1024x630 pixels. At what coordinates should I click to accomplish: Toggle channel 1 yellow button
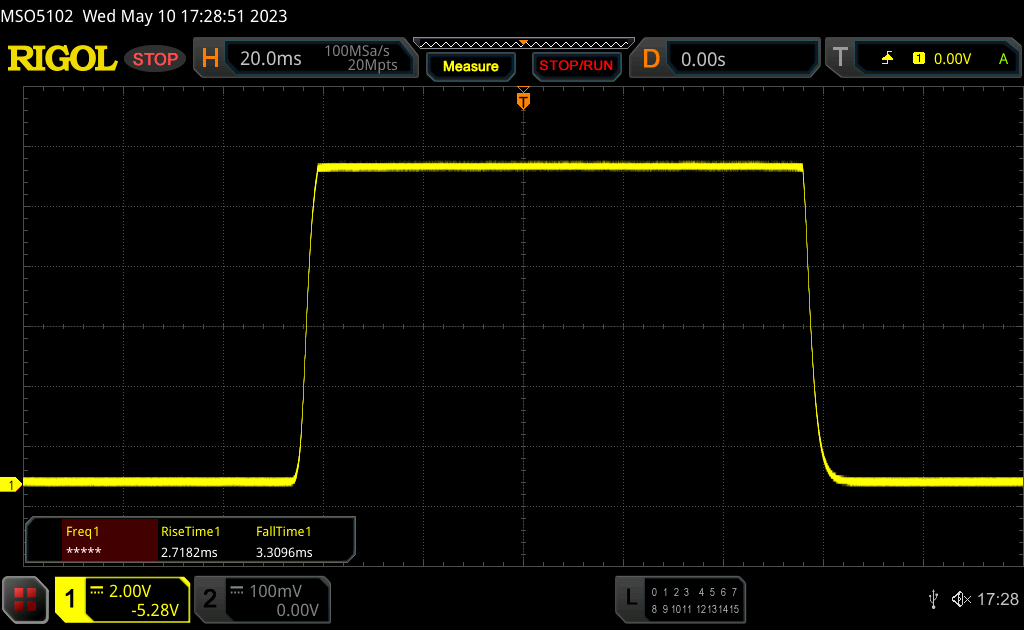coord(71,599)
